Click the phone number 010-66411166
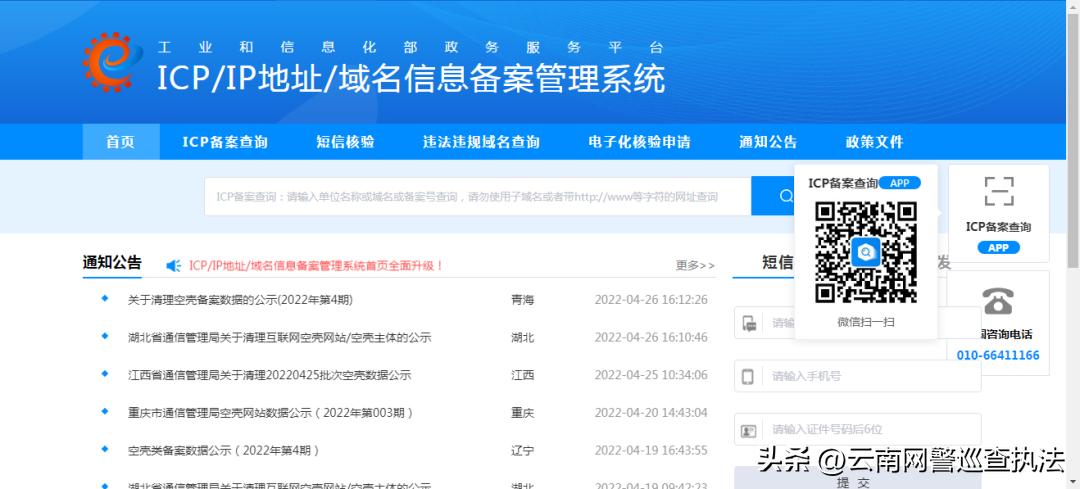 tap(998, 355)
